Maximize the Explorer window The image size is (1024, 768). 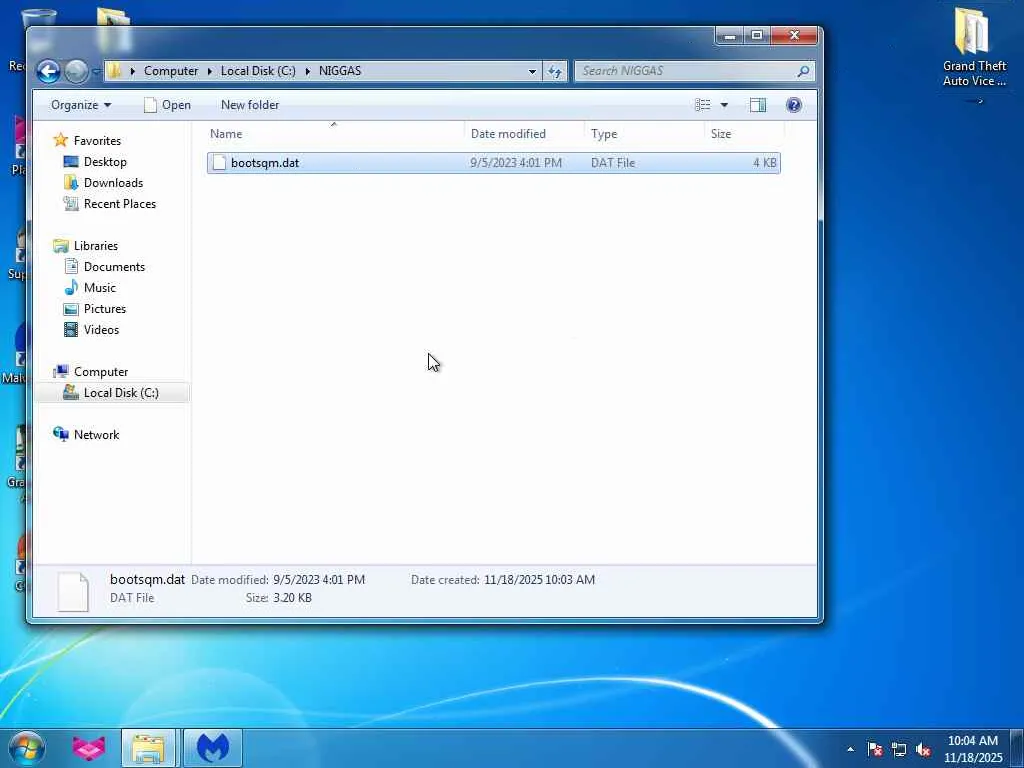coord(757,35)
